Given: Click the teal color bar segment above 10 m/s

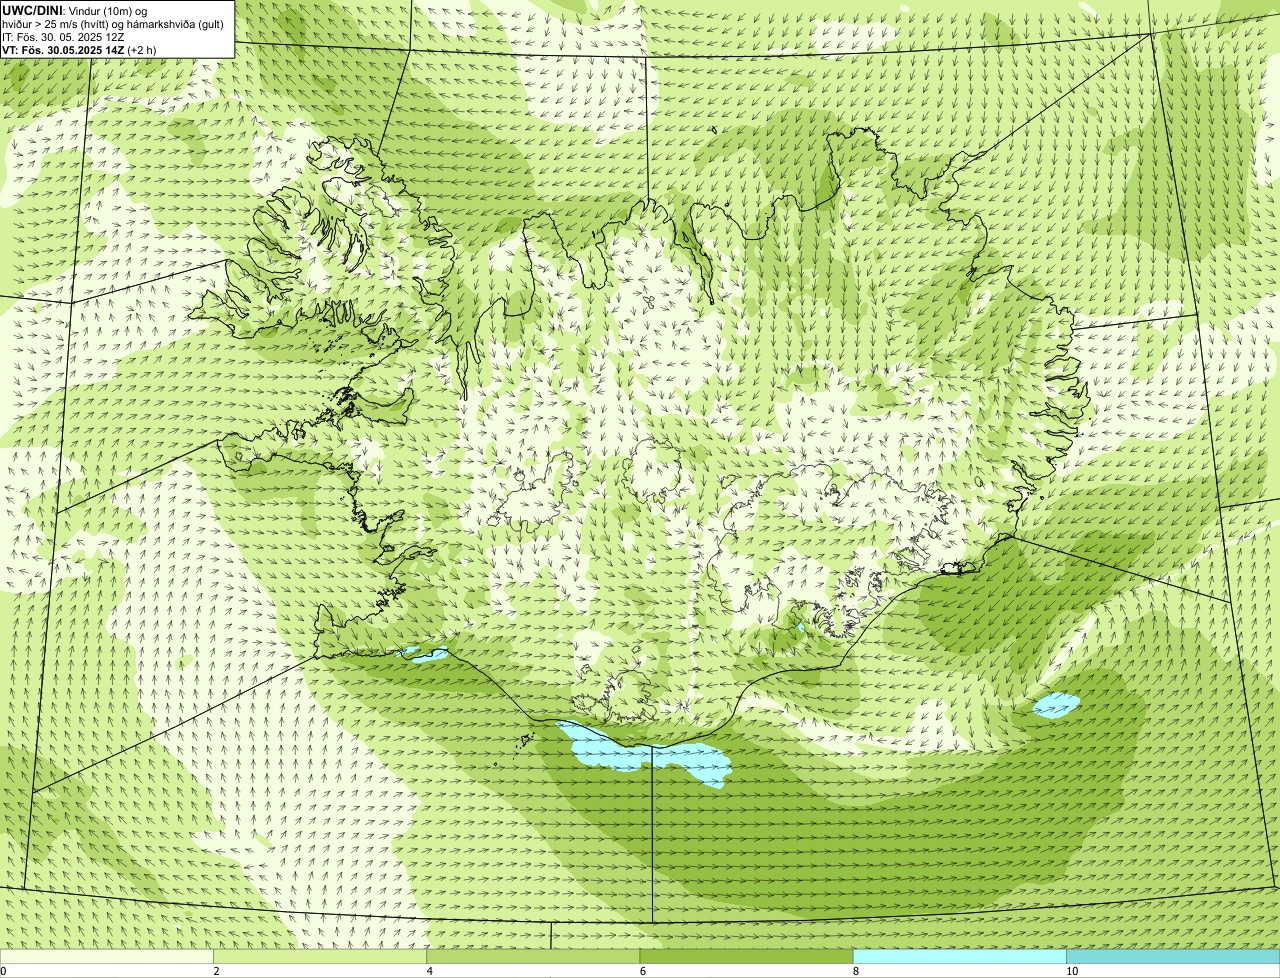Looking at the screenshot, I should (1173, 957).
